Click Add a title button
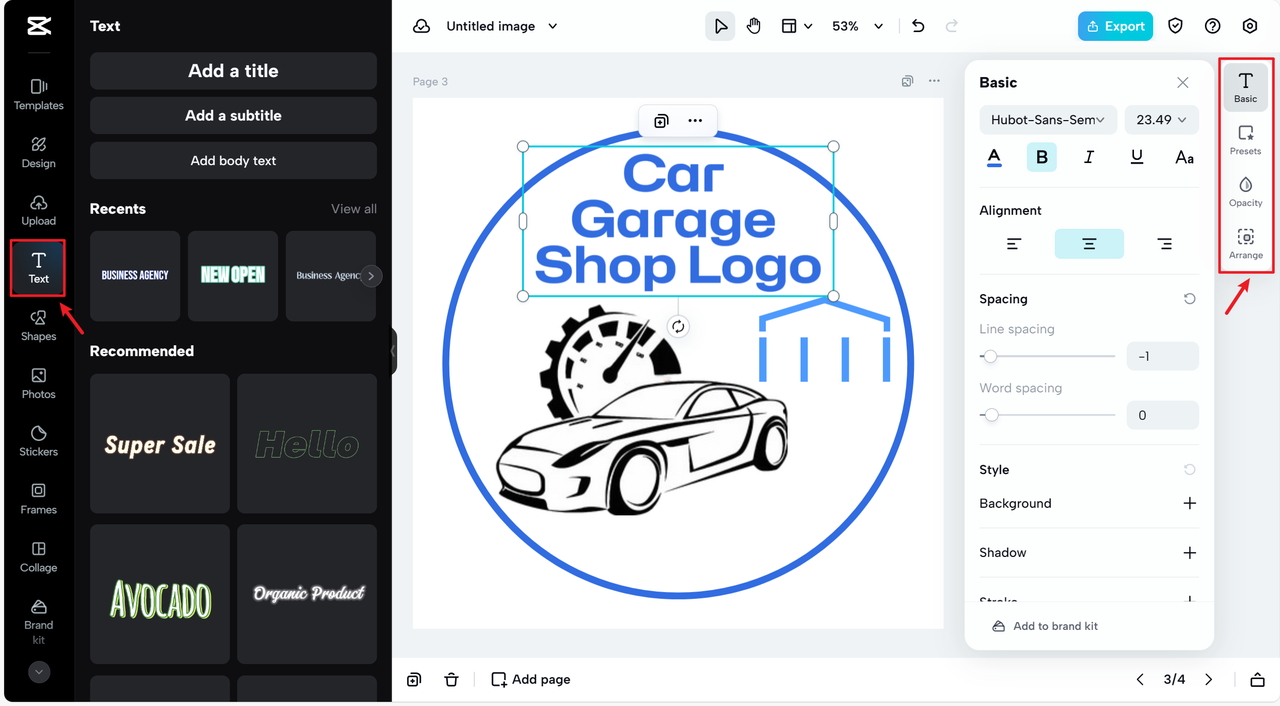 click(233, 71)
